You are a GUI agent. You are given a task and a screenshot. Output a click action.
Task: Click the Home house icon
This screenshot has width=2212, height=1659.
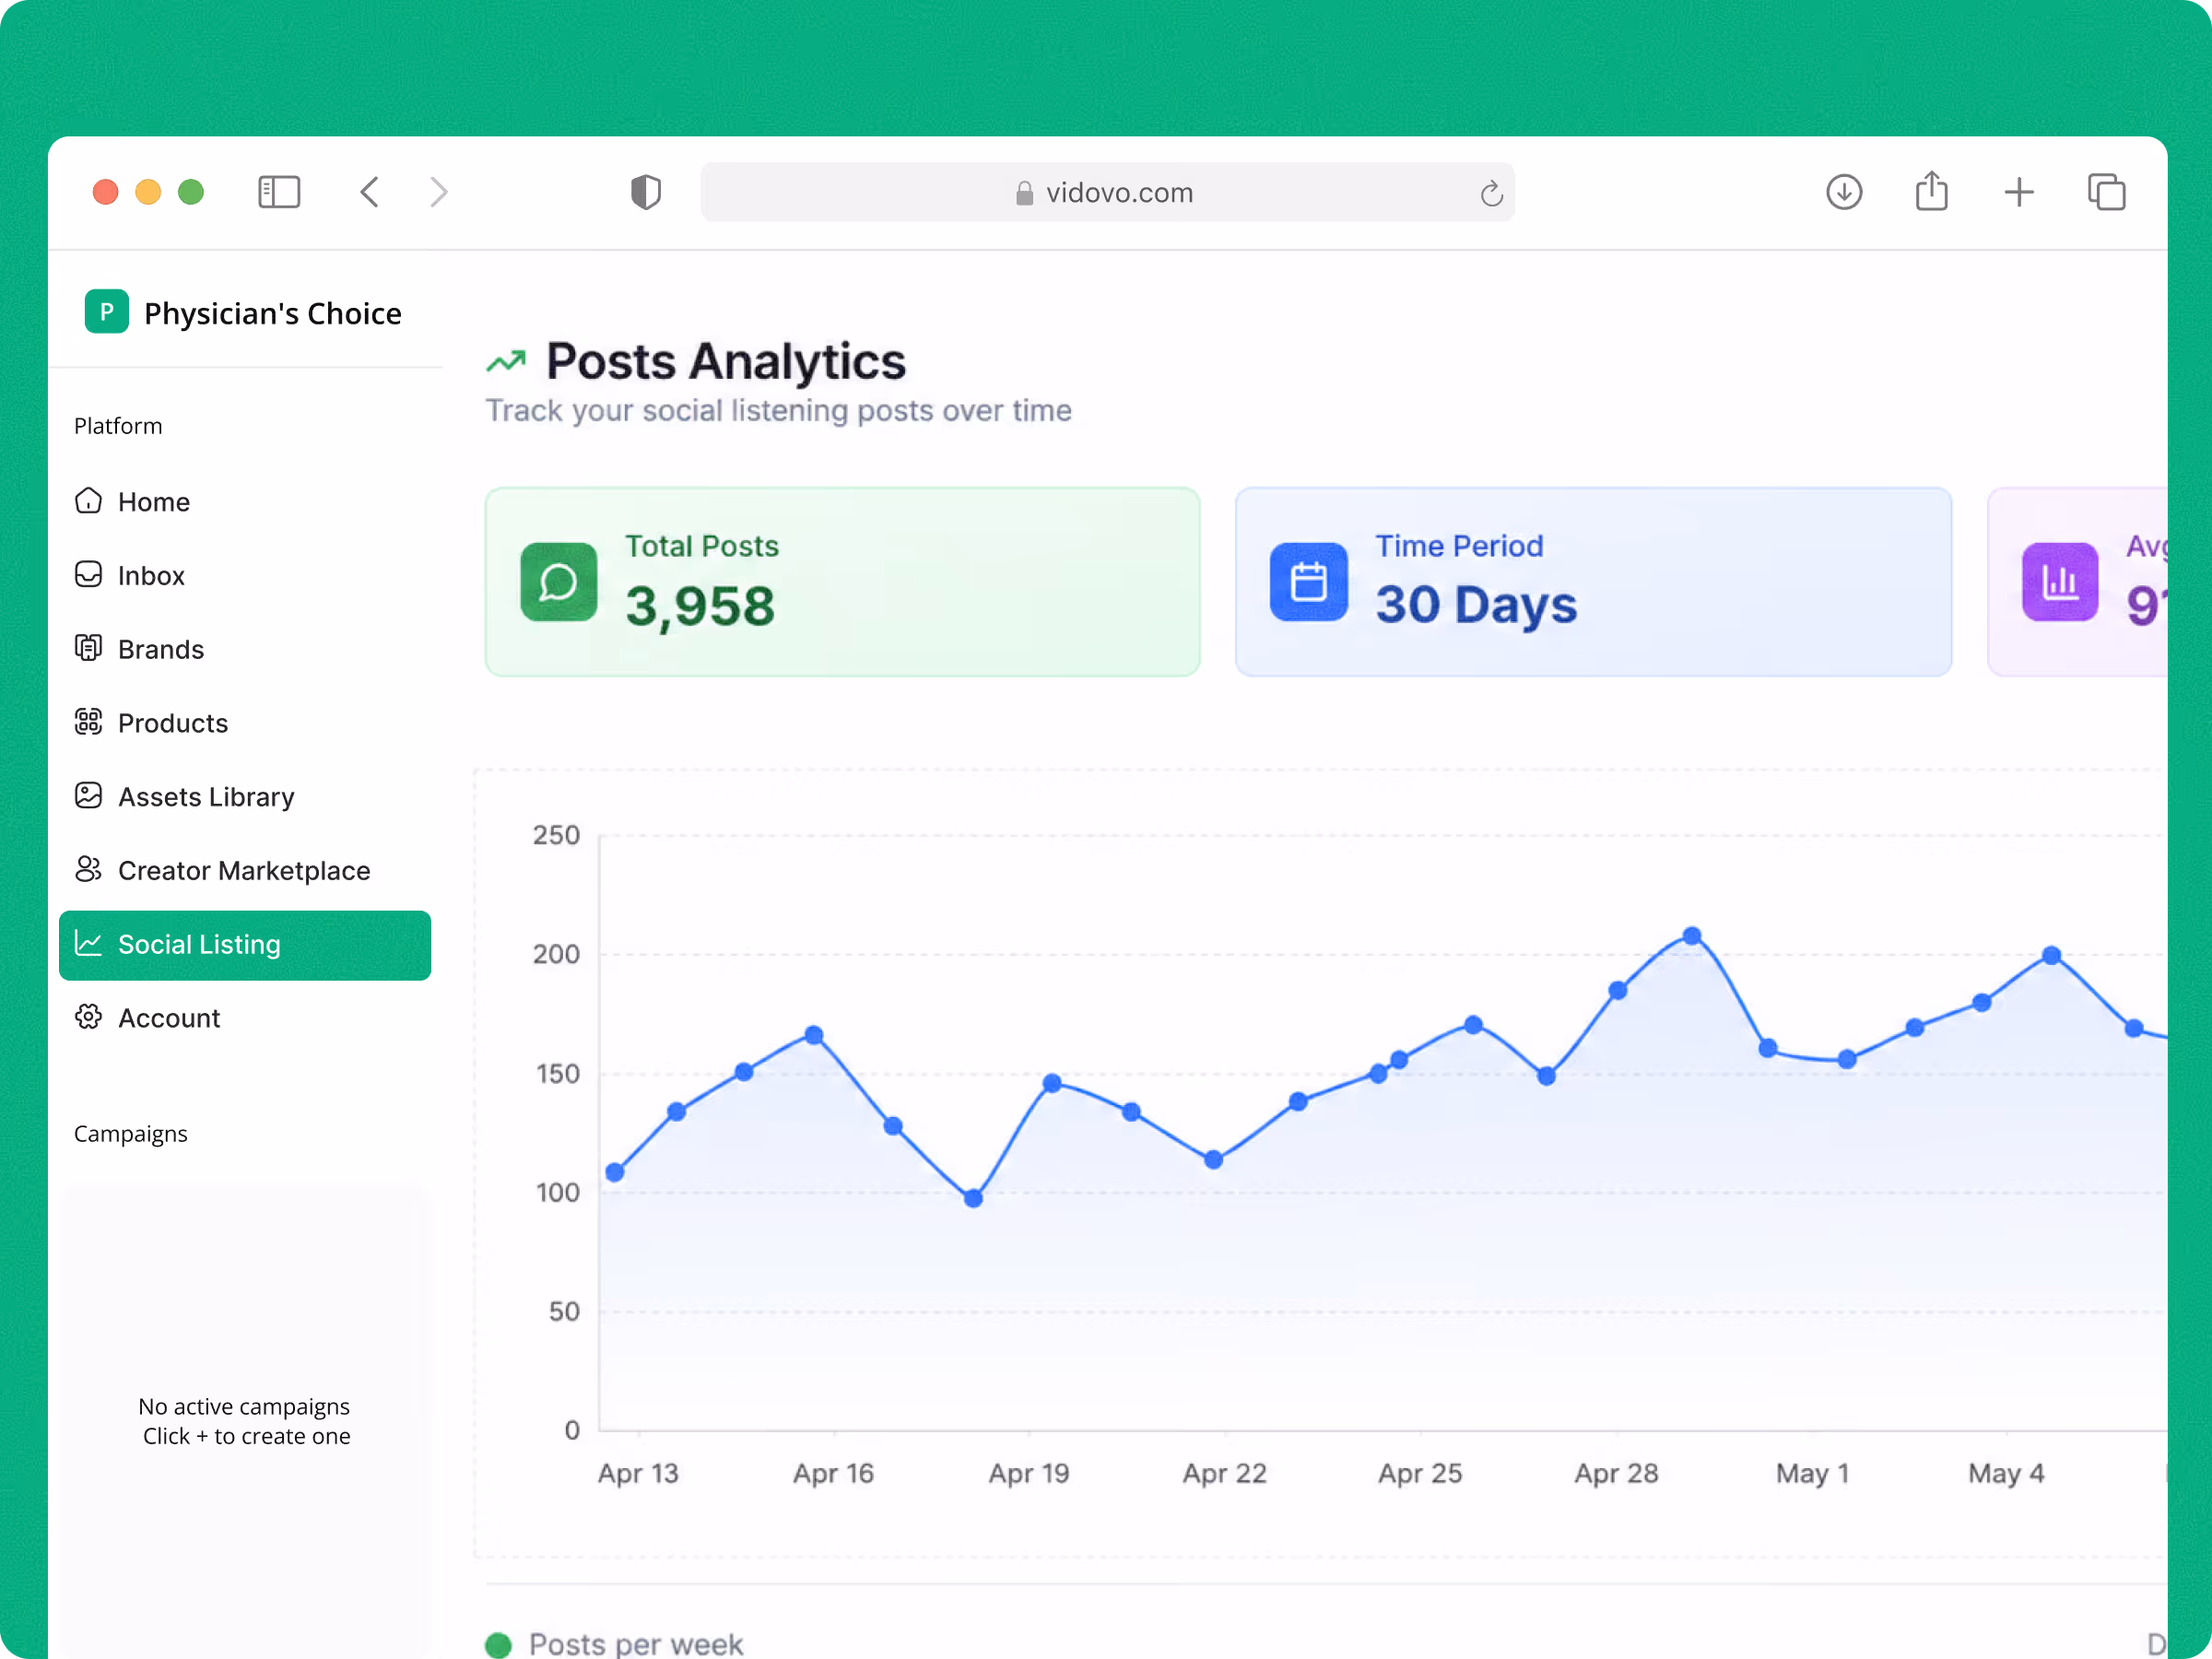pyautogui.click(x=89, y=501)
